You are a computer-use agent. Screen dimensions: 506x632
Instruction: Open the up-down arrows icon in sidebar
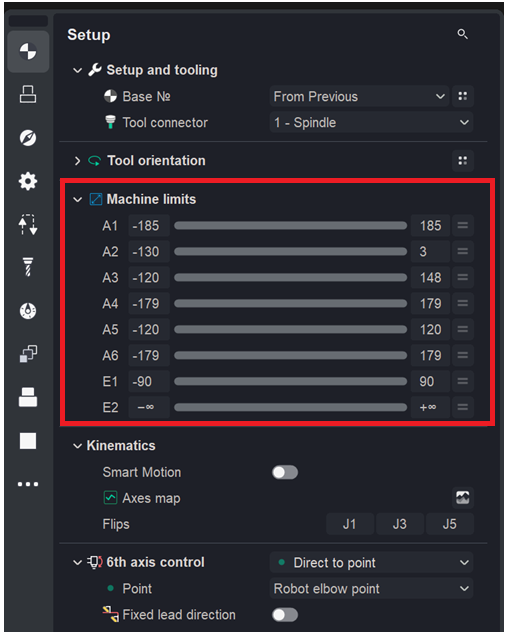pyautogui.click(x=28, y=224)
